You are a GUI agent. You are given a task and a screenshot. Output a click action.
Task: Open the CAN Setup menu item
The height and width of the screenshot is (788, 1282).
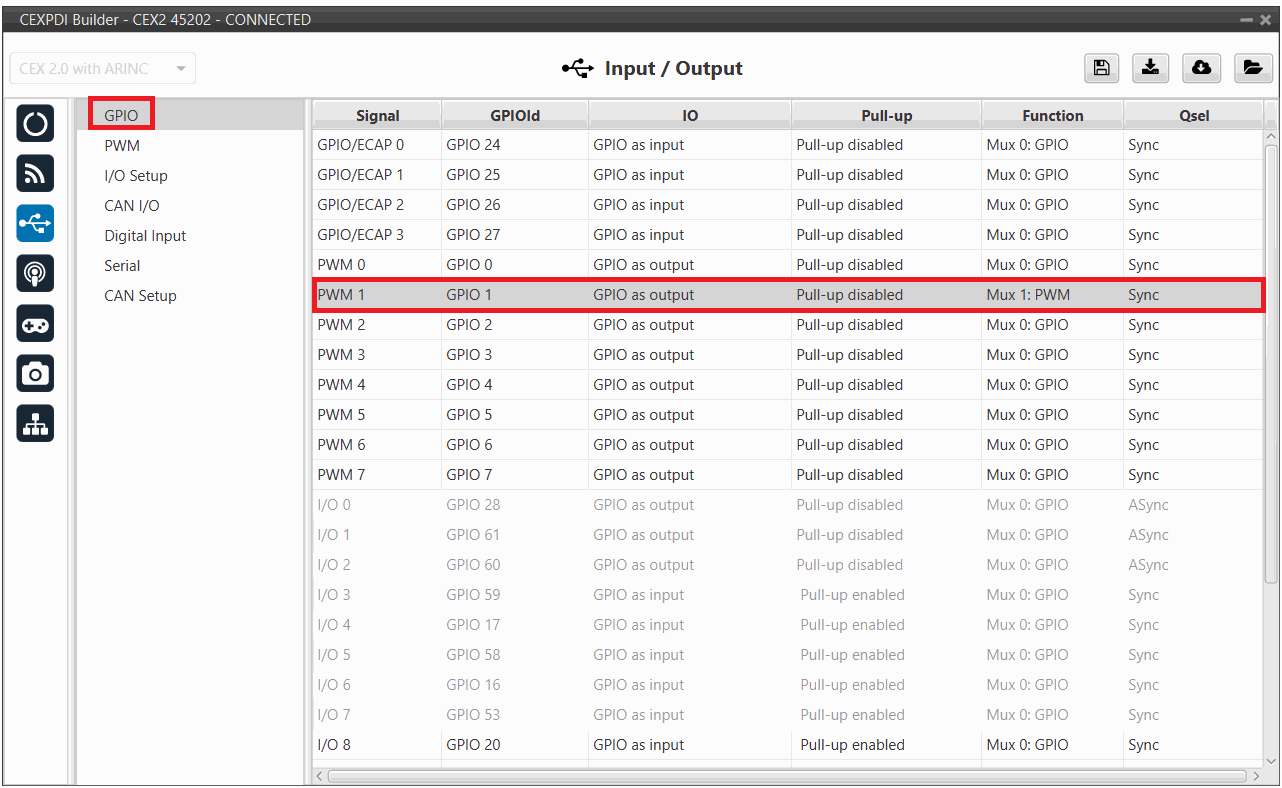(x=140, y=296)
